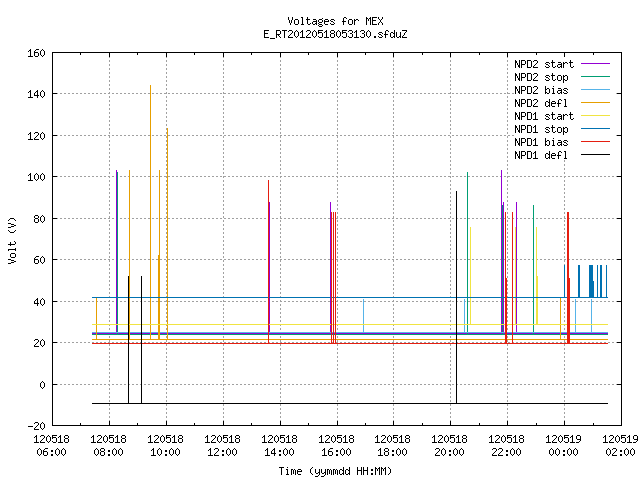Click the 'Time (yymmdd HH:MM)' x-axis label

[x=335, y=471]
